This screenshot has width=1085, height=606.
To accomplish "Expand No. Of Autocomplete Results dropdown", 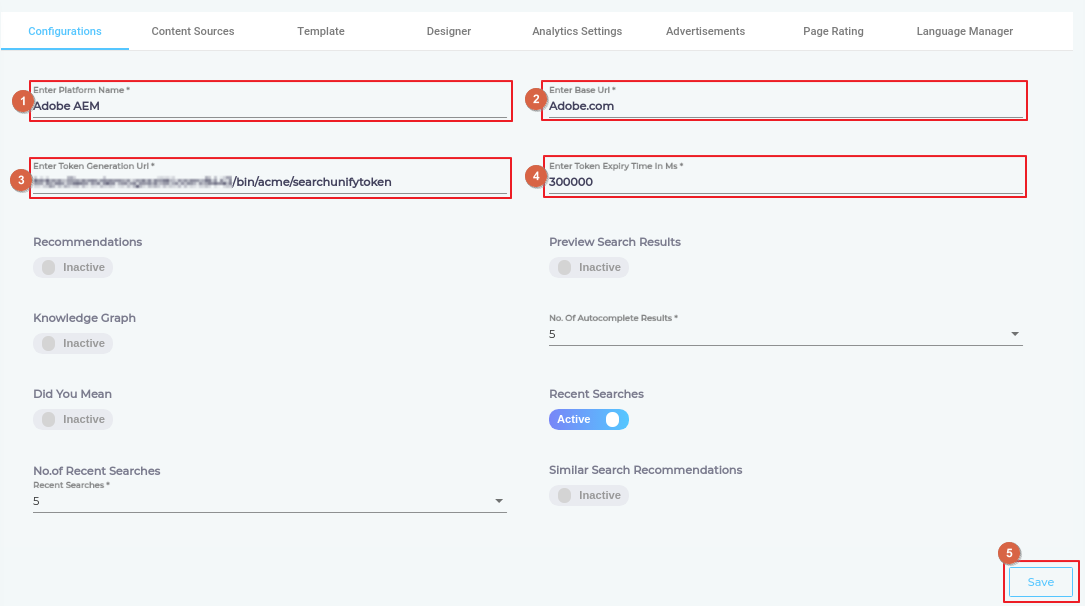I will pyautogui.click(x=785, y=334).
